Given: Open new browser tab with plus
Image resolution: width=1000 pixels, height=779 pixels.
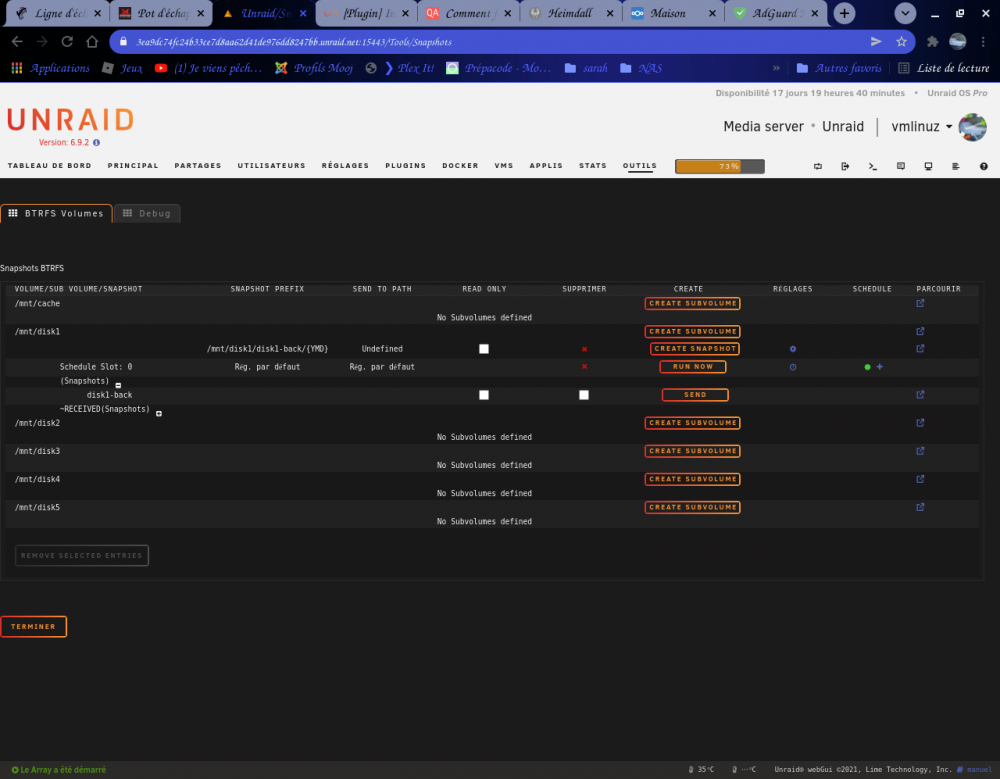Looking at the screenshot, I should pos(844,13).
